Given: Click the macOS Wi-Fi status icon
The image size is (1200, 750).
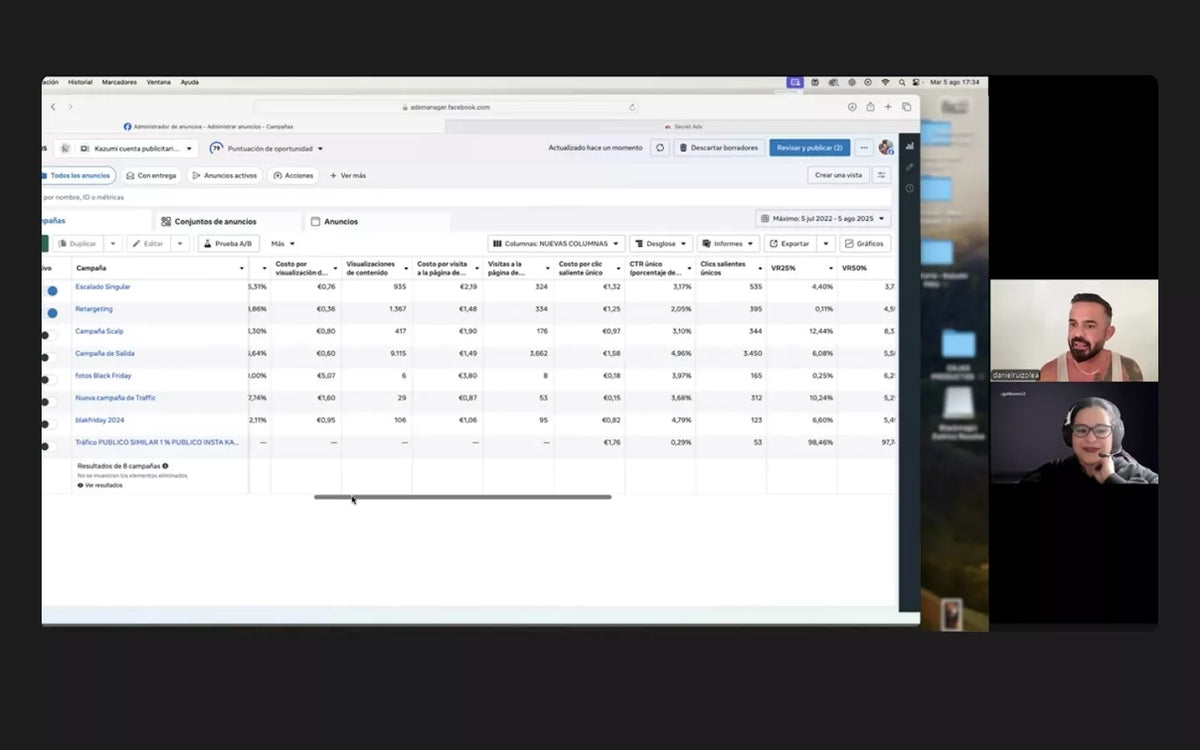Looking at the screenshot, I should click(x=885, y=82).
